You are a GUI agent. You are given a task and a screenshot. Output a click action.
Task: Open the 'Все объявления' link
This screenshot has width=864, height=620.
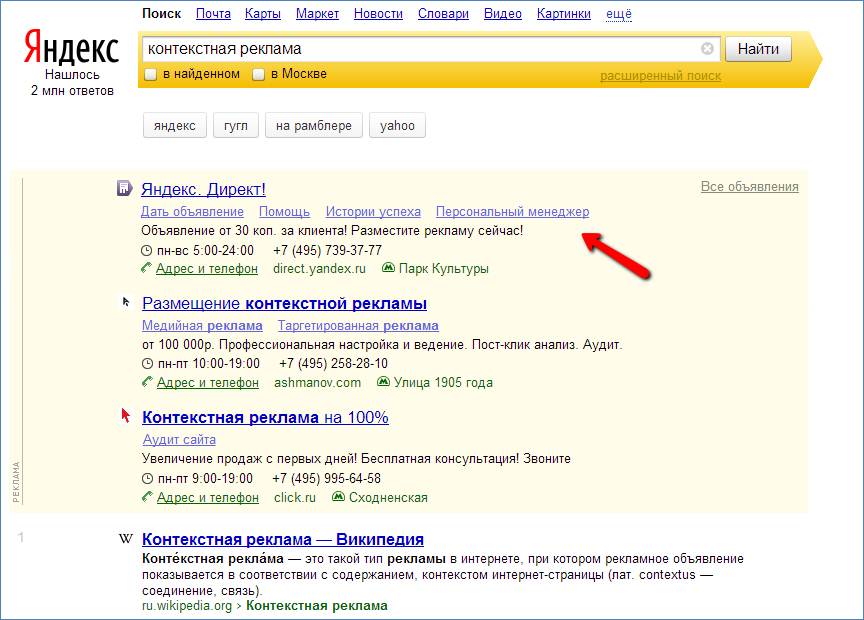pyautogui.click(x=749, y=186)
